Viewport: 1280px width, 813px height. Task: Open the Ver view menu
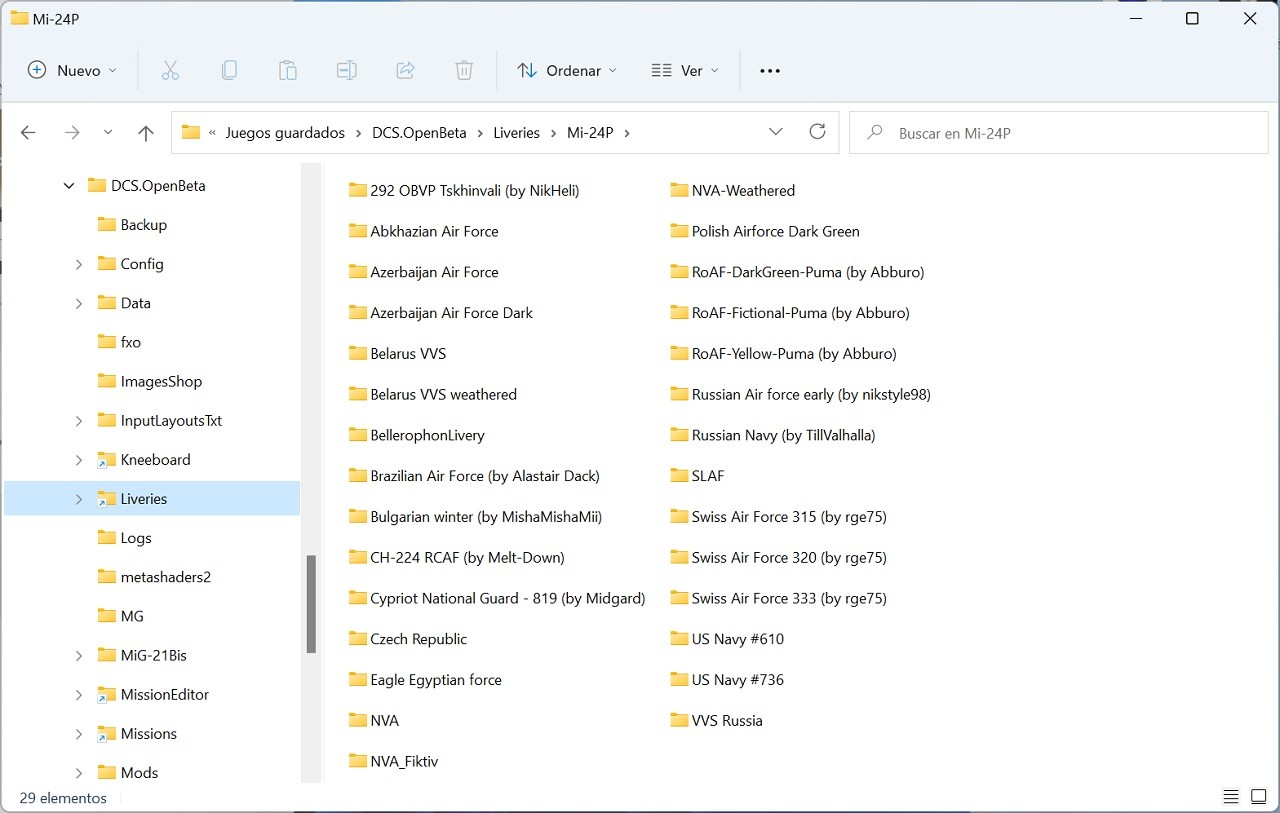pos(685,70)
